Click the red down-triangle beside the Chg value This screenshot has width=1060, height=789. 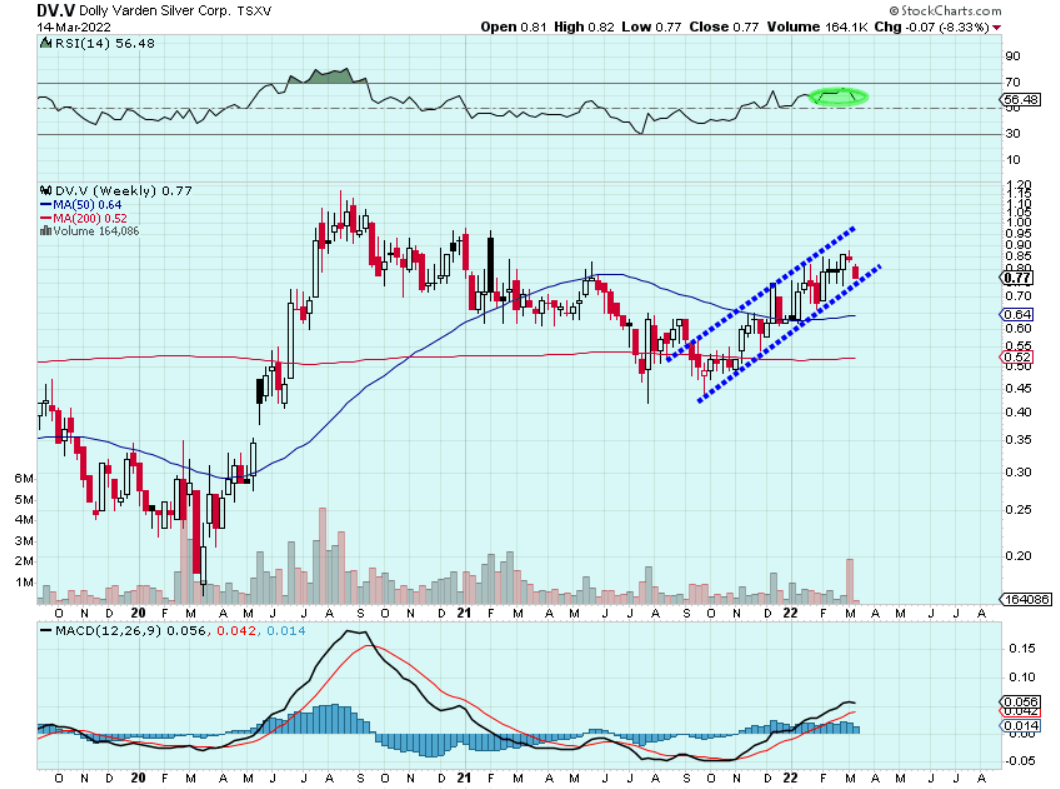996,28
